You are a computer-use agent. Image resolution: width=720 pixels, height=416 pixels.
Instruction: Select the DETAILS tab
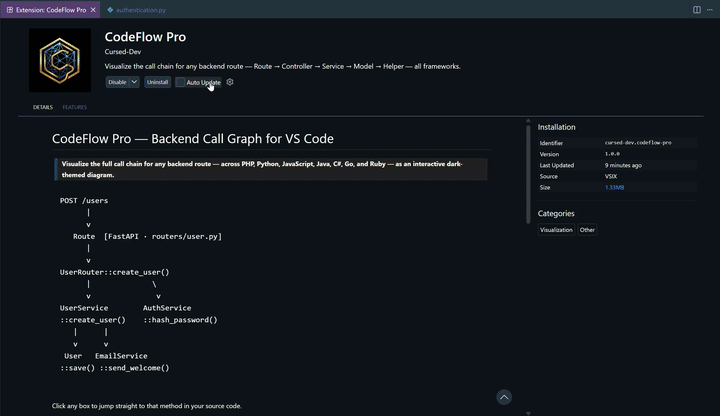(43, 107)
